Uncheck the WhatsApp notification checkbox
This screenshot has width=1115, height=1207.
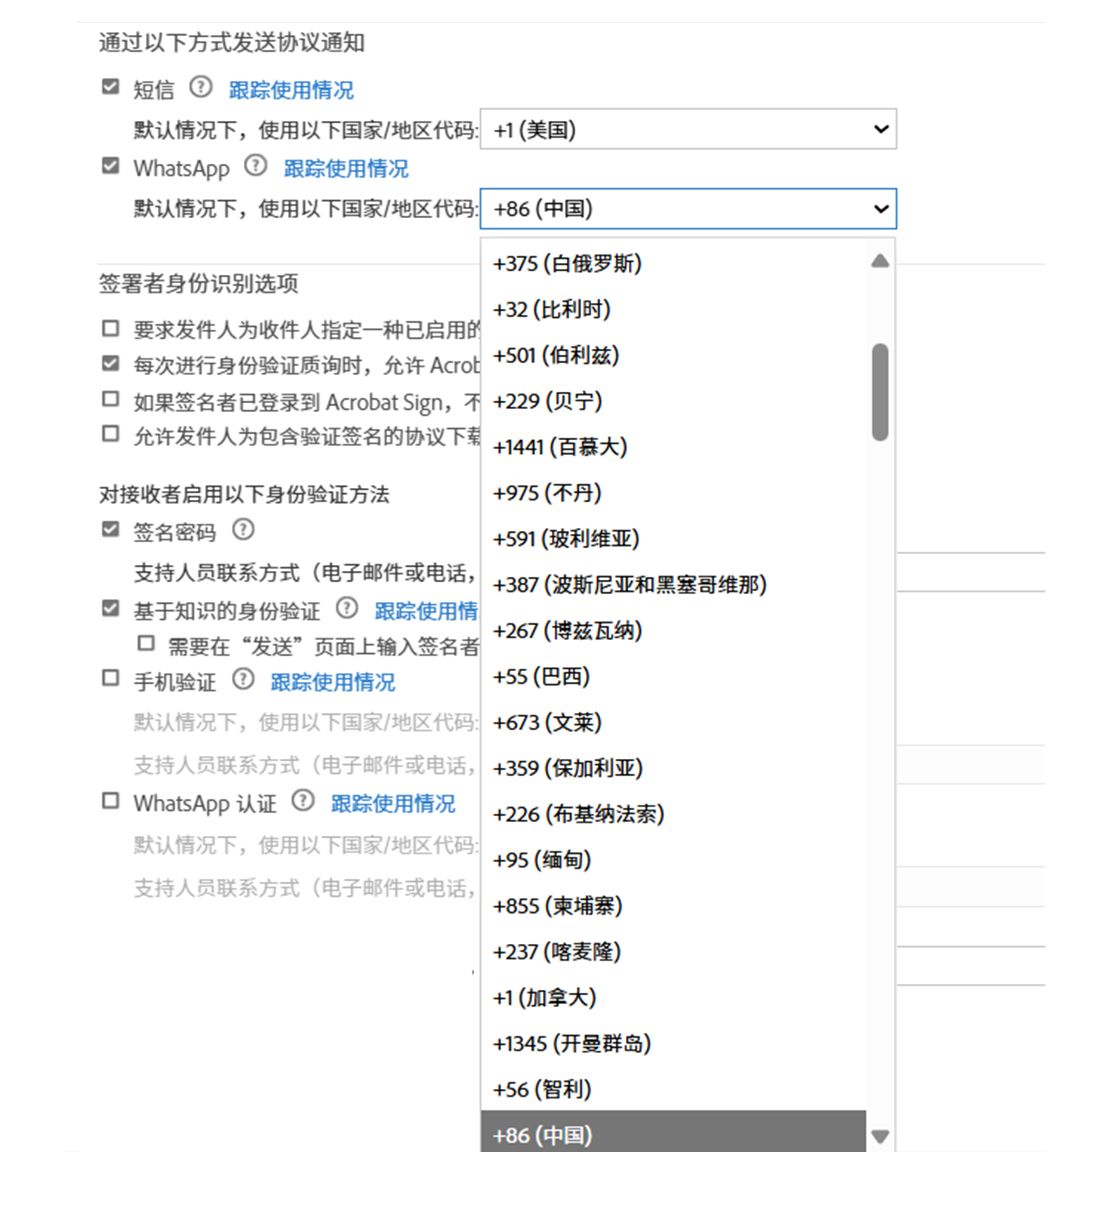[x=111, y=166]
